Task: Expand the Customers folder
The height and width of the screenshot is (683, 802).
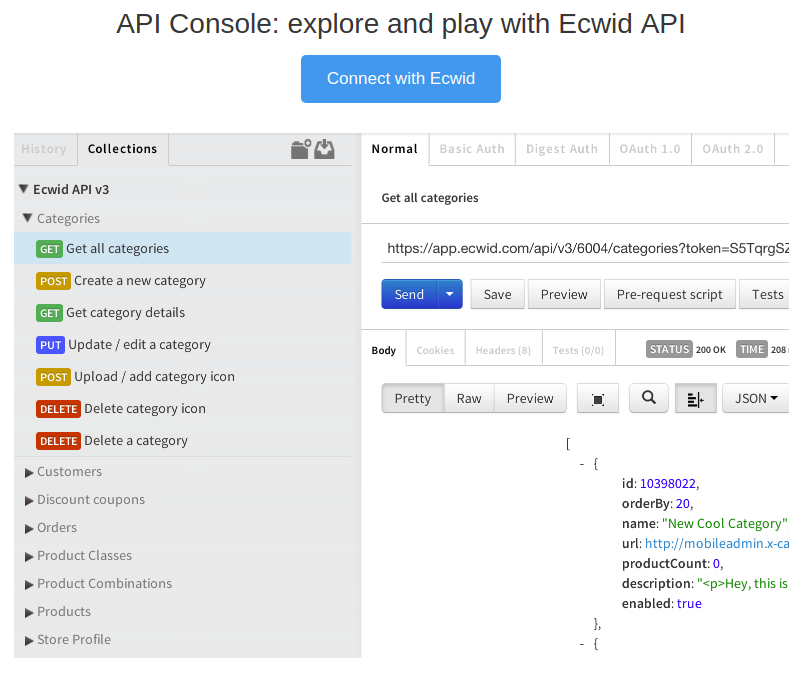Action: (x=29, y=473)
